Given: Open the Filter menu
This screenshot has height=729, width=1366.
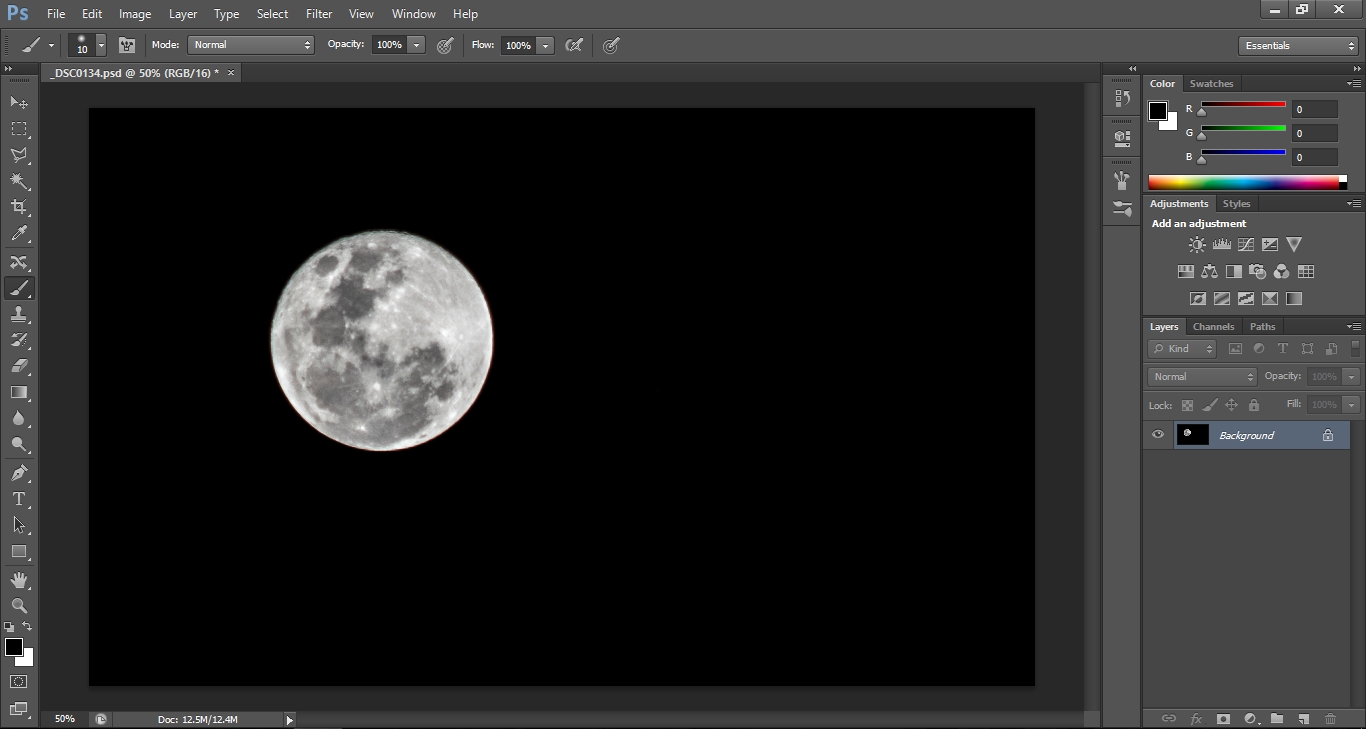Looking at the screenshot, I should click(x=318, y=13).
